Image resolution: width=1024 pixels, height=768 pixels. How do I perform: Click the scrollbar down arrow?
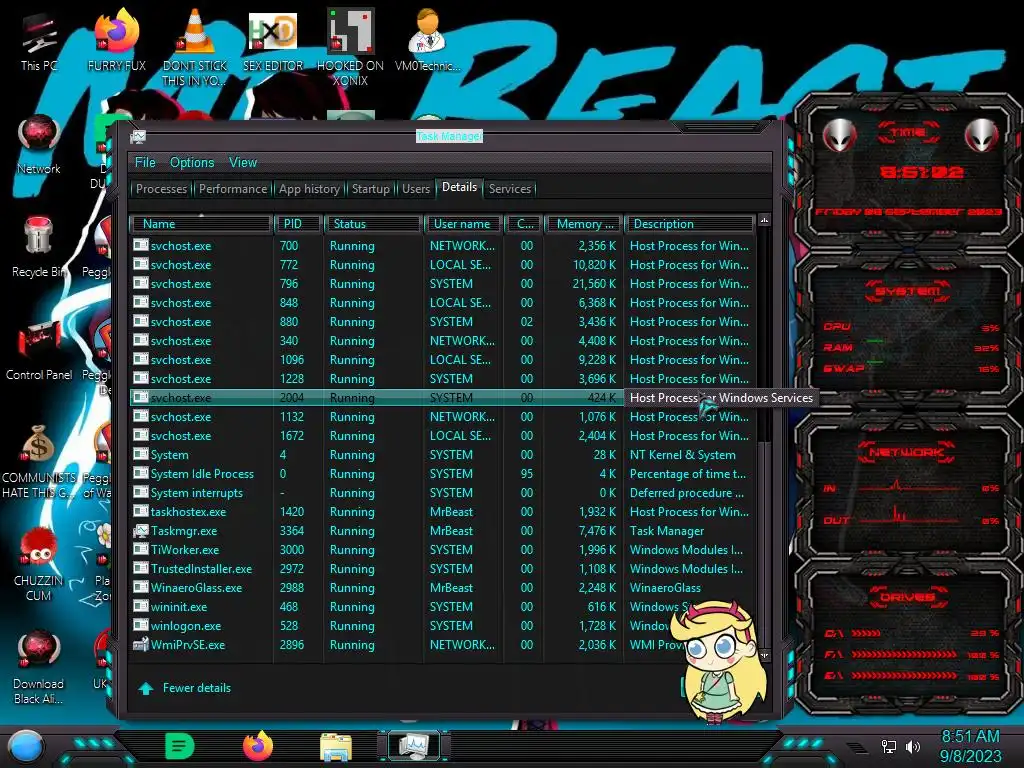tap(764, 654)
